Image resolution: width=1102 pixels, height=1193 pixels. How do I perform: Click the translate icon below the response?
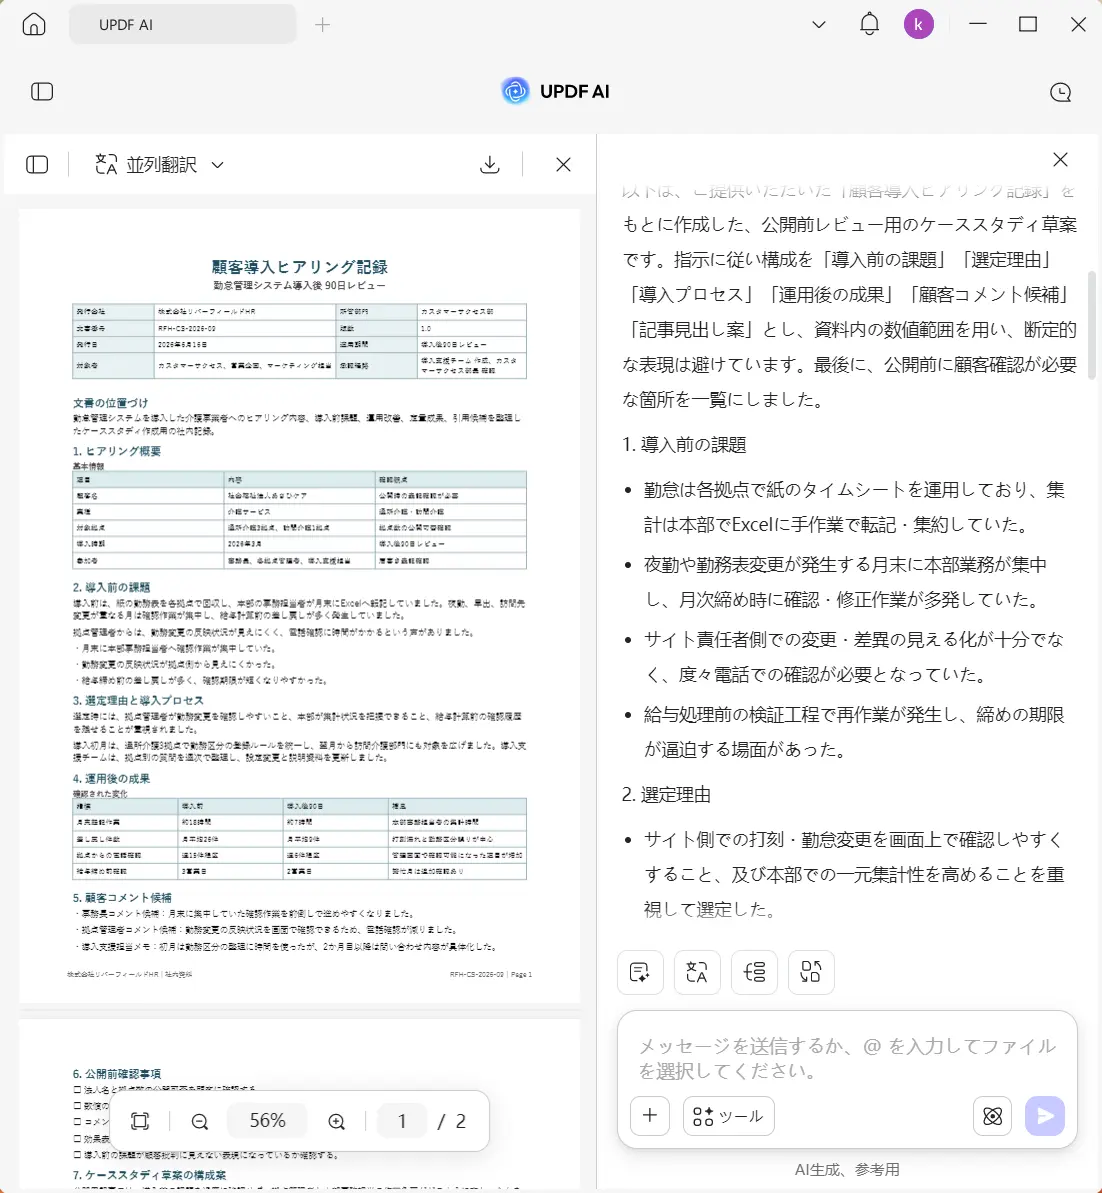(x=697, y=972)
